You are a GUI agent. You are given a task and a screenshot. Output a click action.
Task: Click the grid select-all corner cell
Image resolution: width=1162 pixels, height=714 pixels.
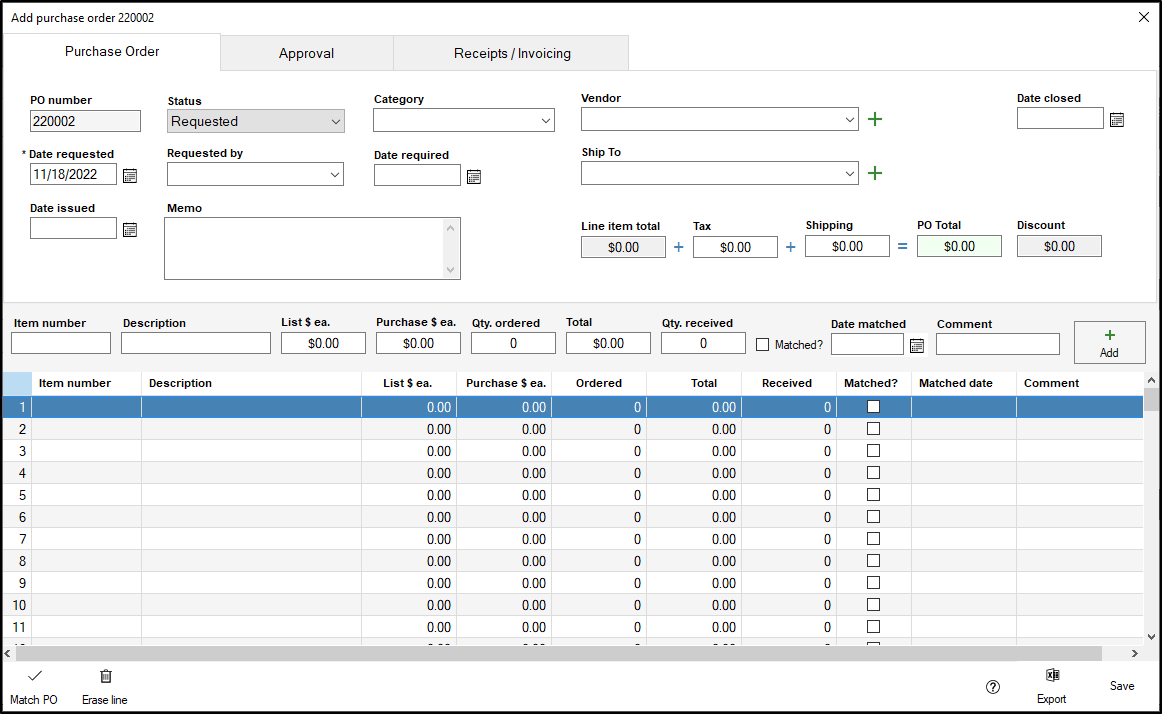(x=18, y=383)
